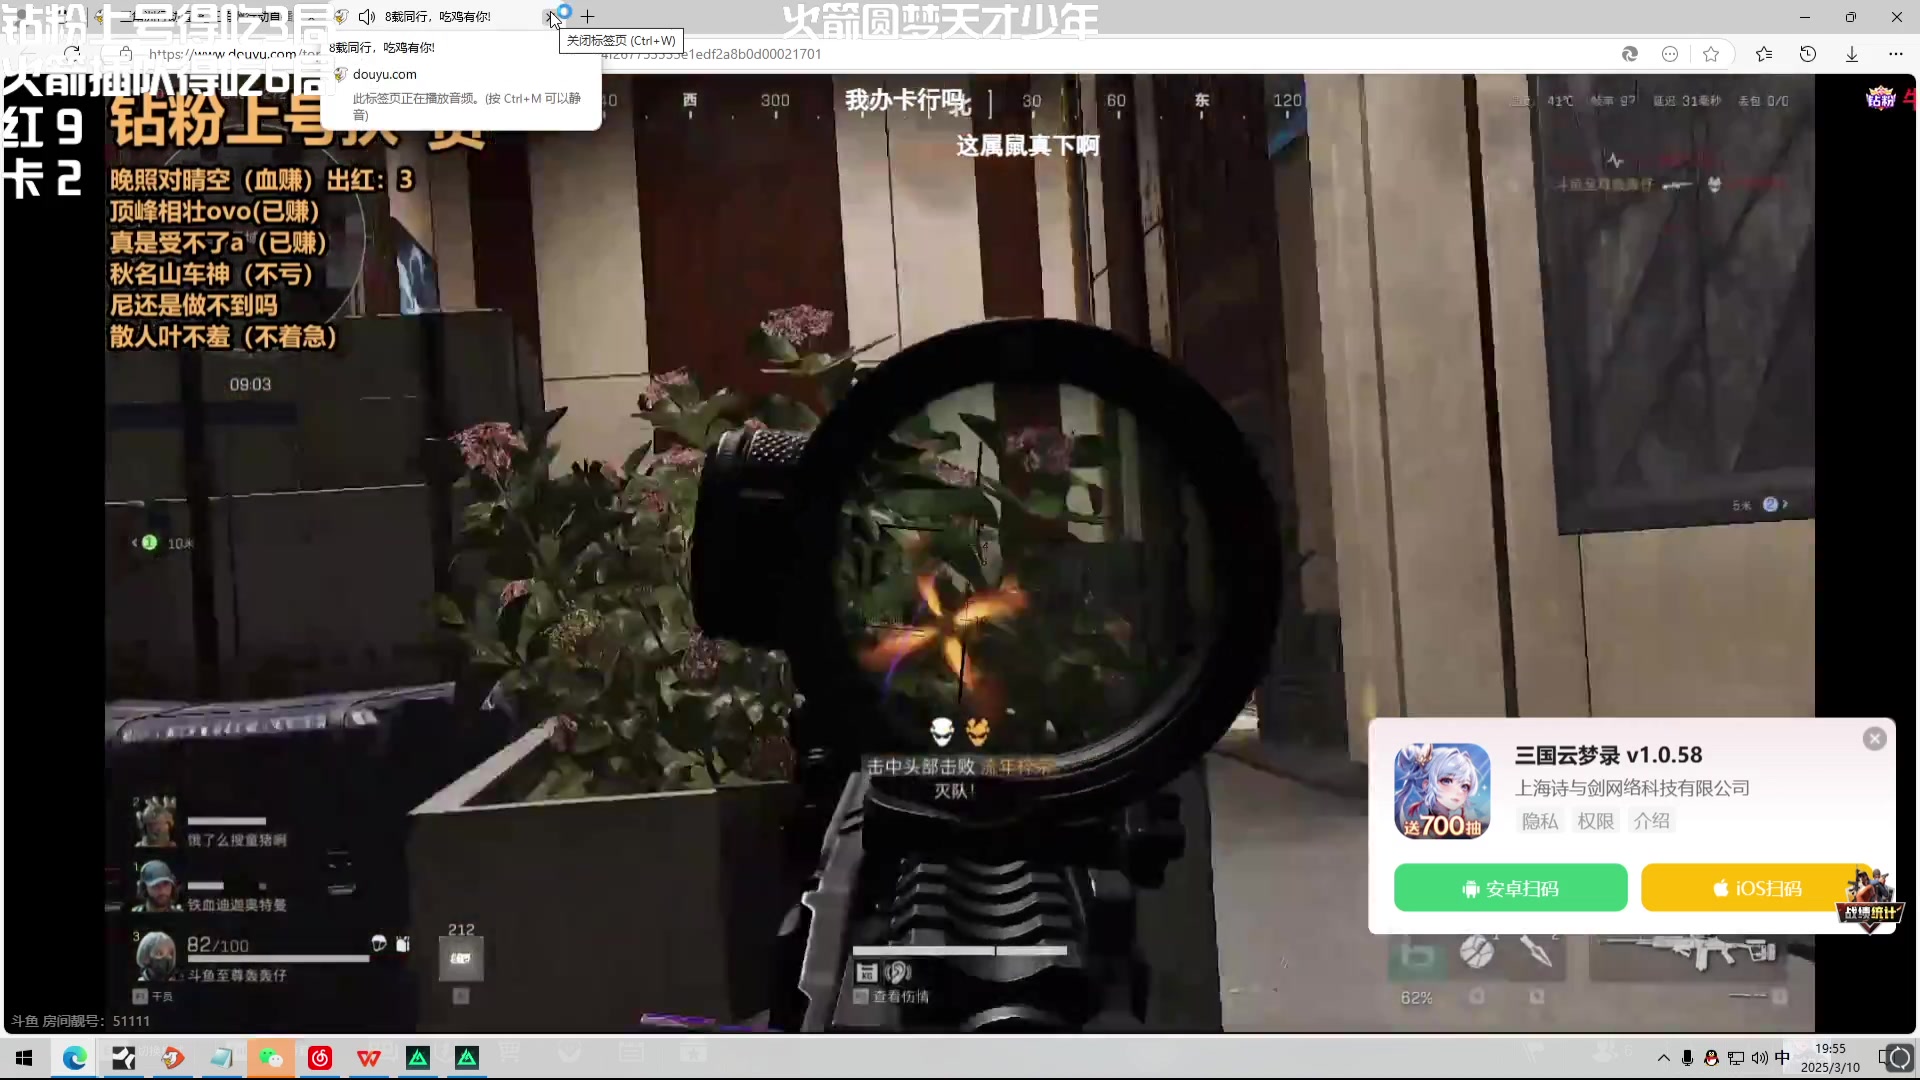Open a new browser tab
This screenshot has width=1920, height=1080.
(x=588, y=17)
